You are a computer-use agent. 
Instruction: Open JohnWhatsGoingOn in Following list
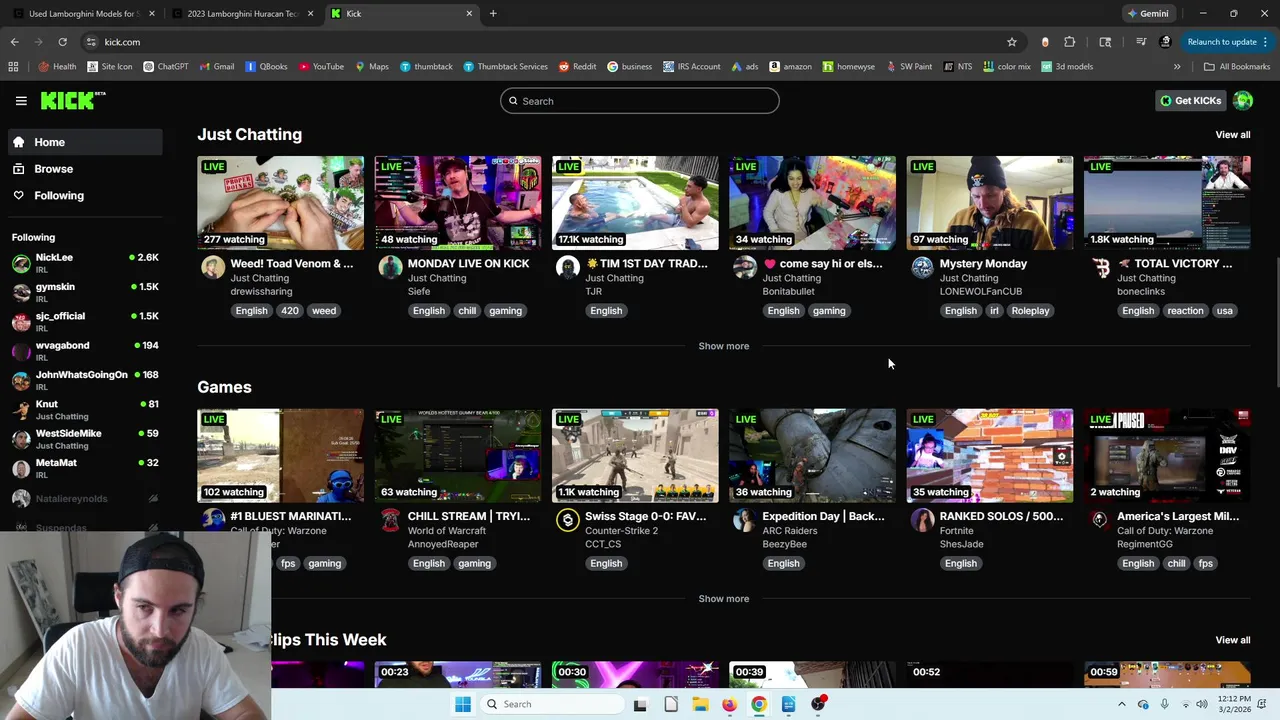(x=85, y=381)
